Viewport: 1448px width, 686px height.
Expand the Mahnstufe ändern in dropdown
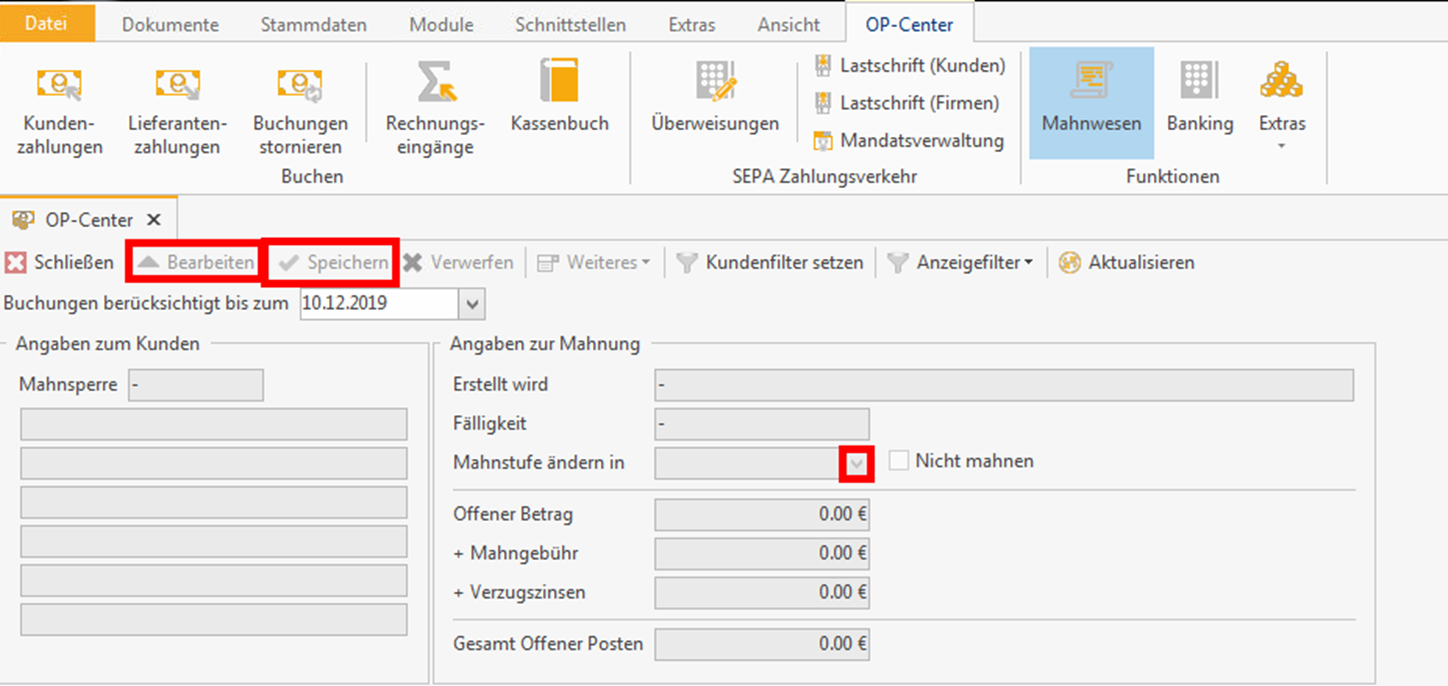tap(857, 464)
